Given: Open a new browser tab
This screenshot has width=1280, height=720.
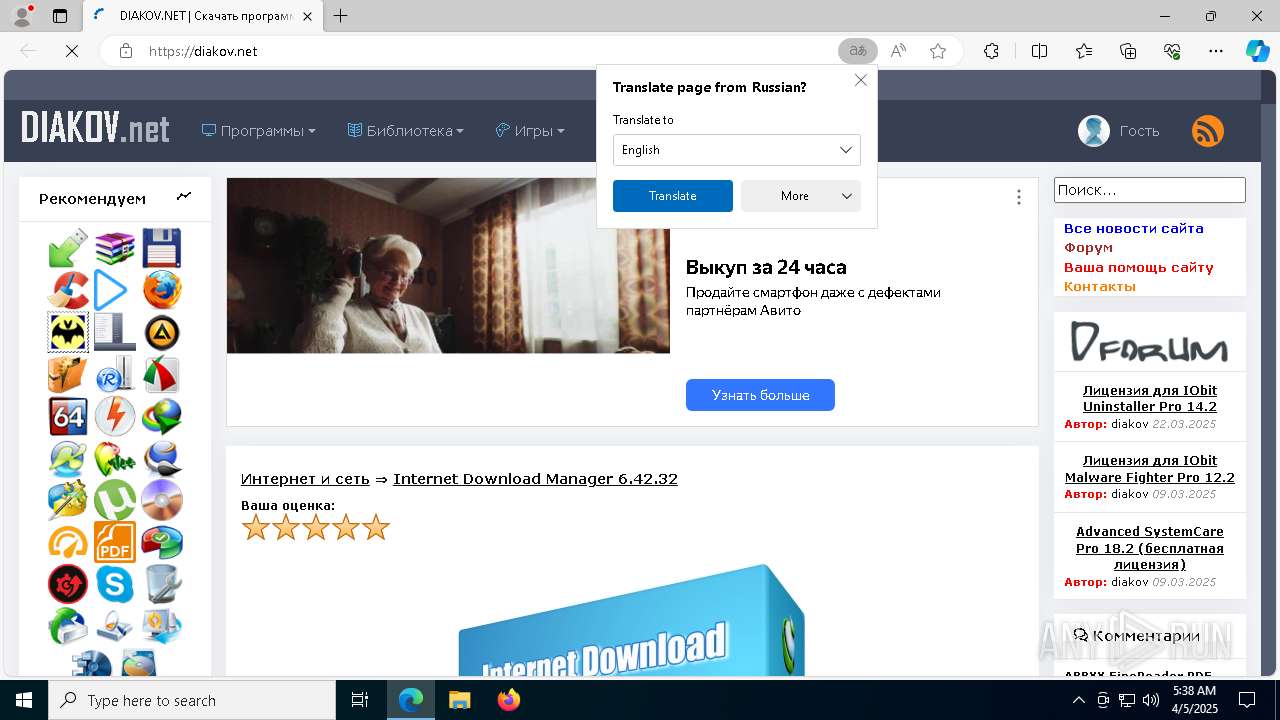Looking at the screenshot, I should [x=341, y=16].
